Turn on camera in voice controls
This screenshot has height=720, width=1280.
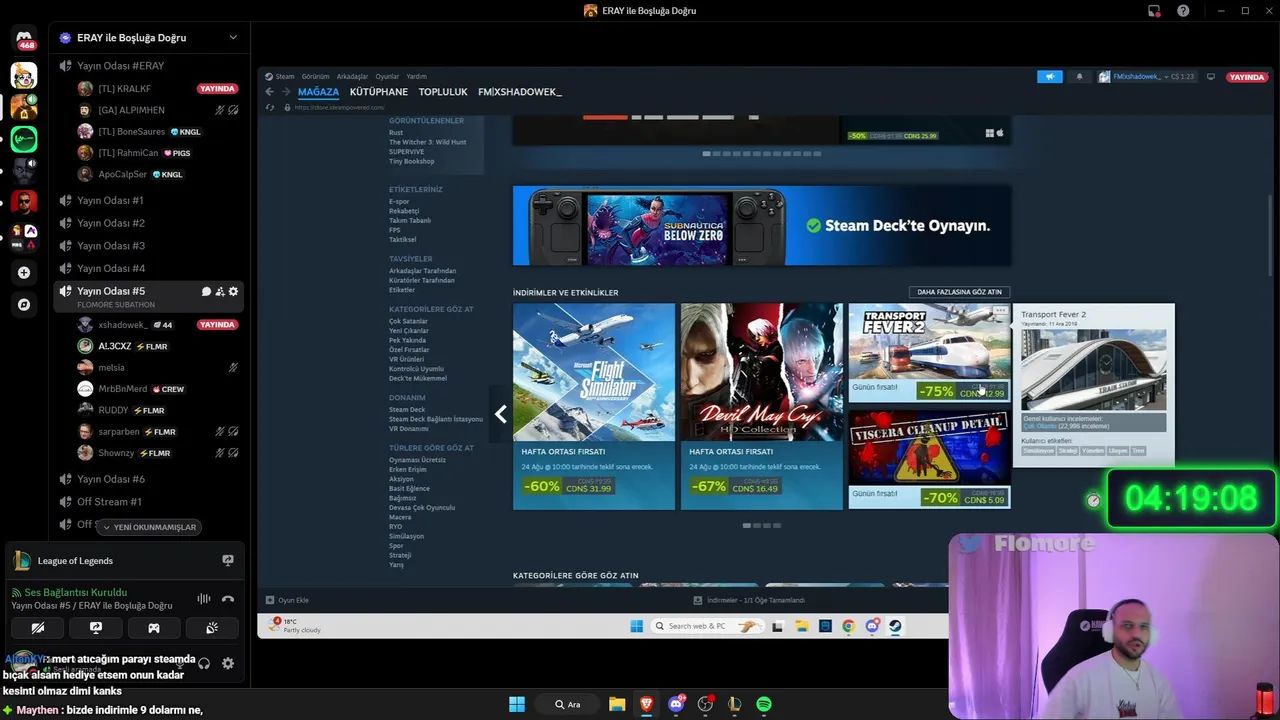[38, 628]
